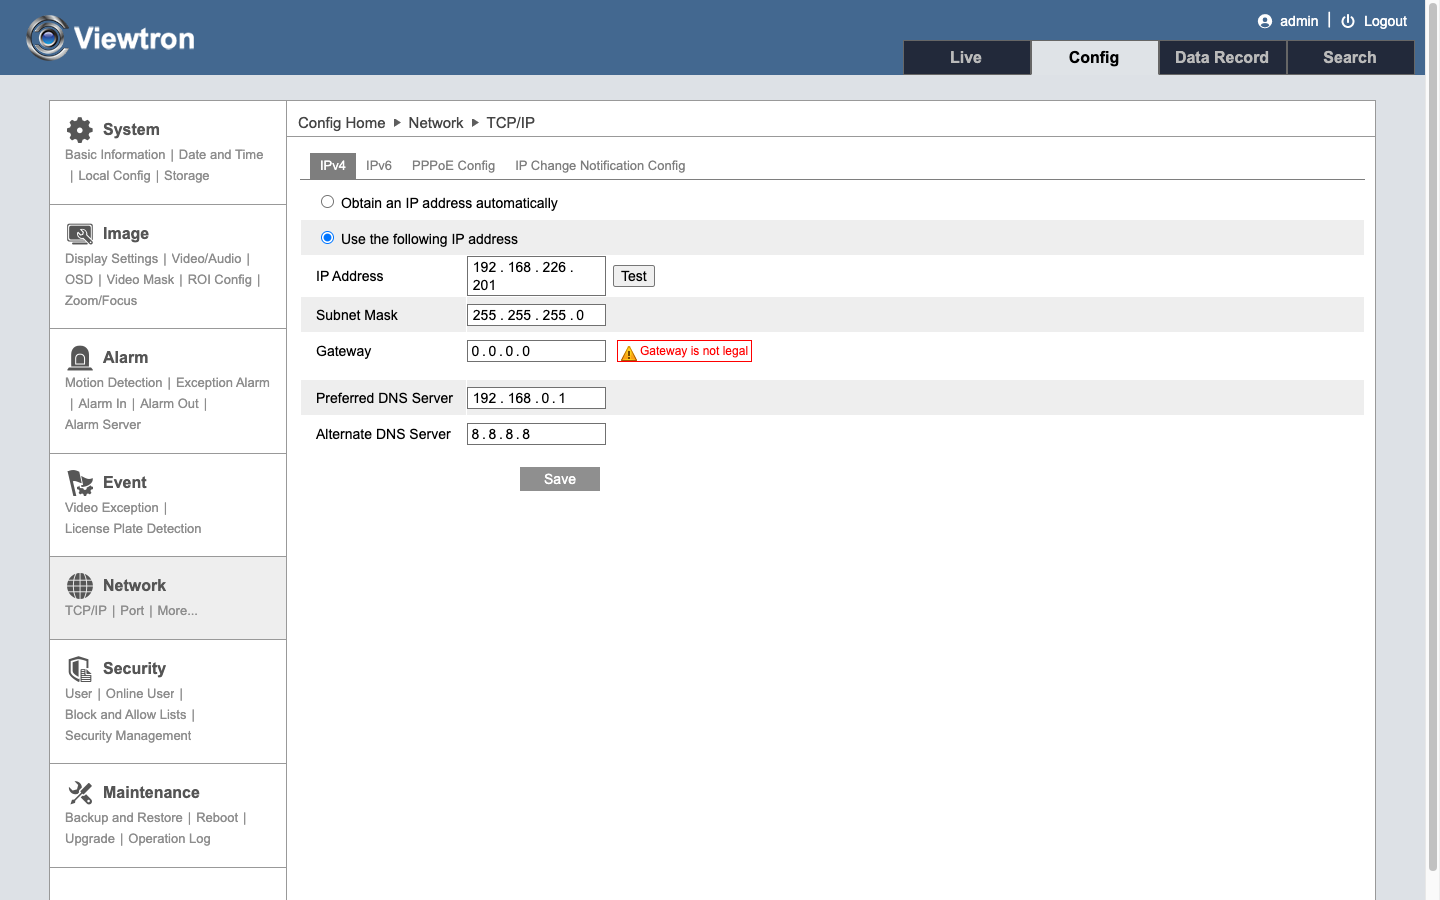1440x900 pixels.
Task: Click the IP Address input field
Action: click(x=536, y=276)
